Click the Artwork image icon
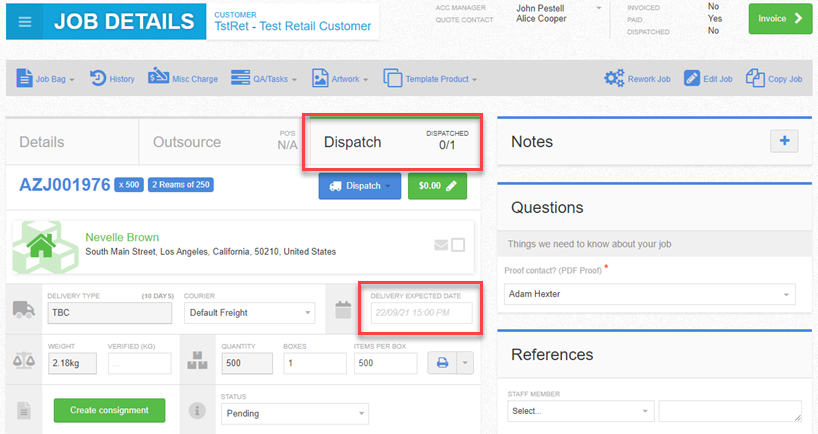The height and width of the screenshot is (434, 818). point(320,78)
